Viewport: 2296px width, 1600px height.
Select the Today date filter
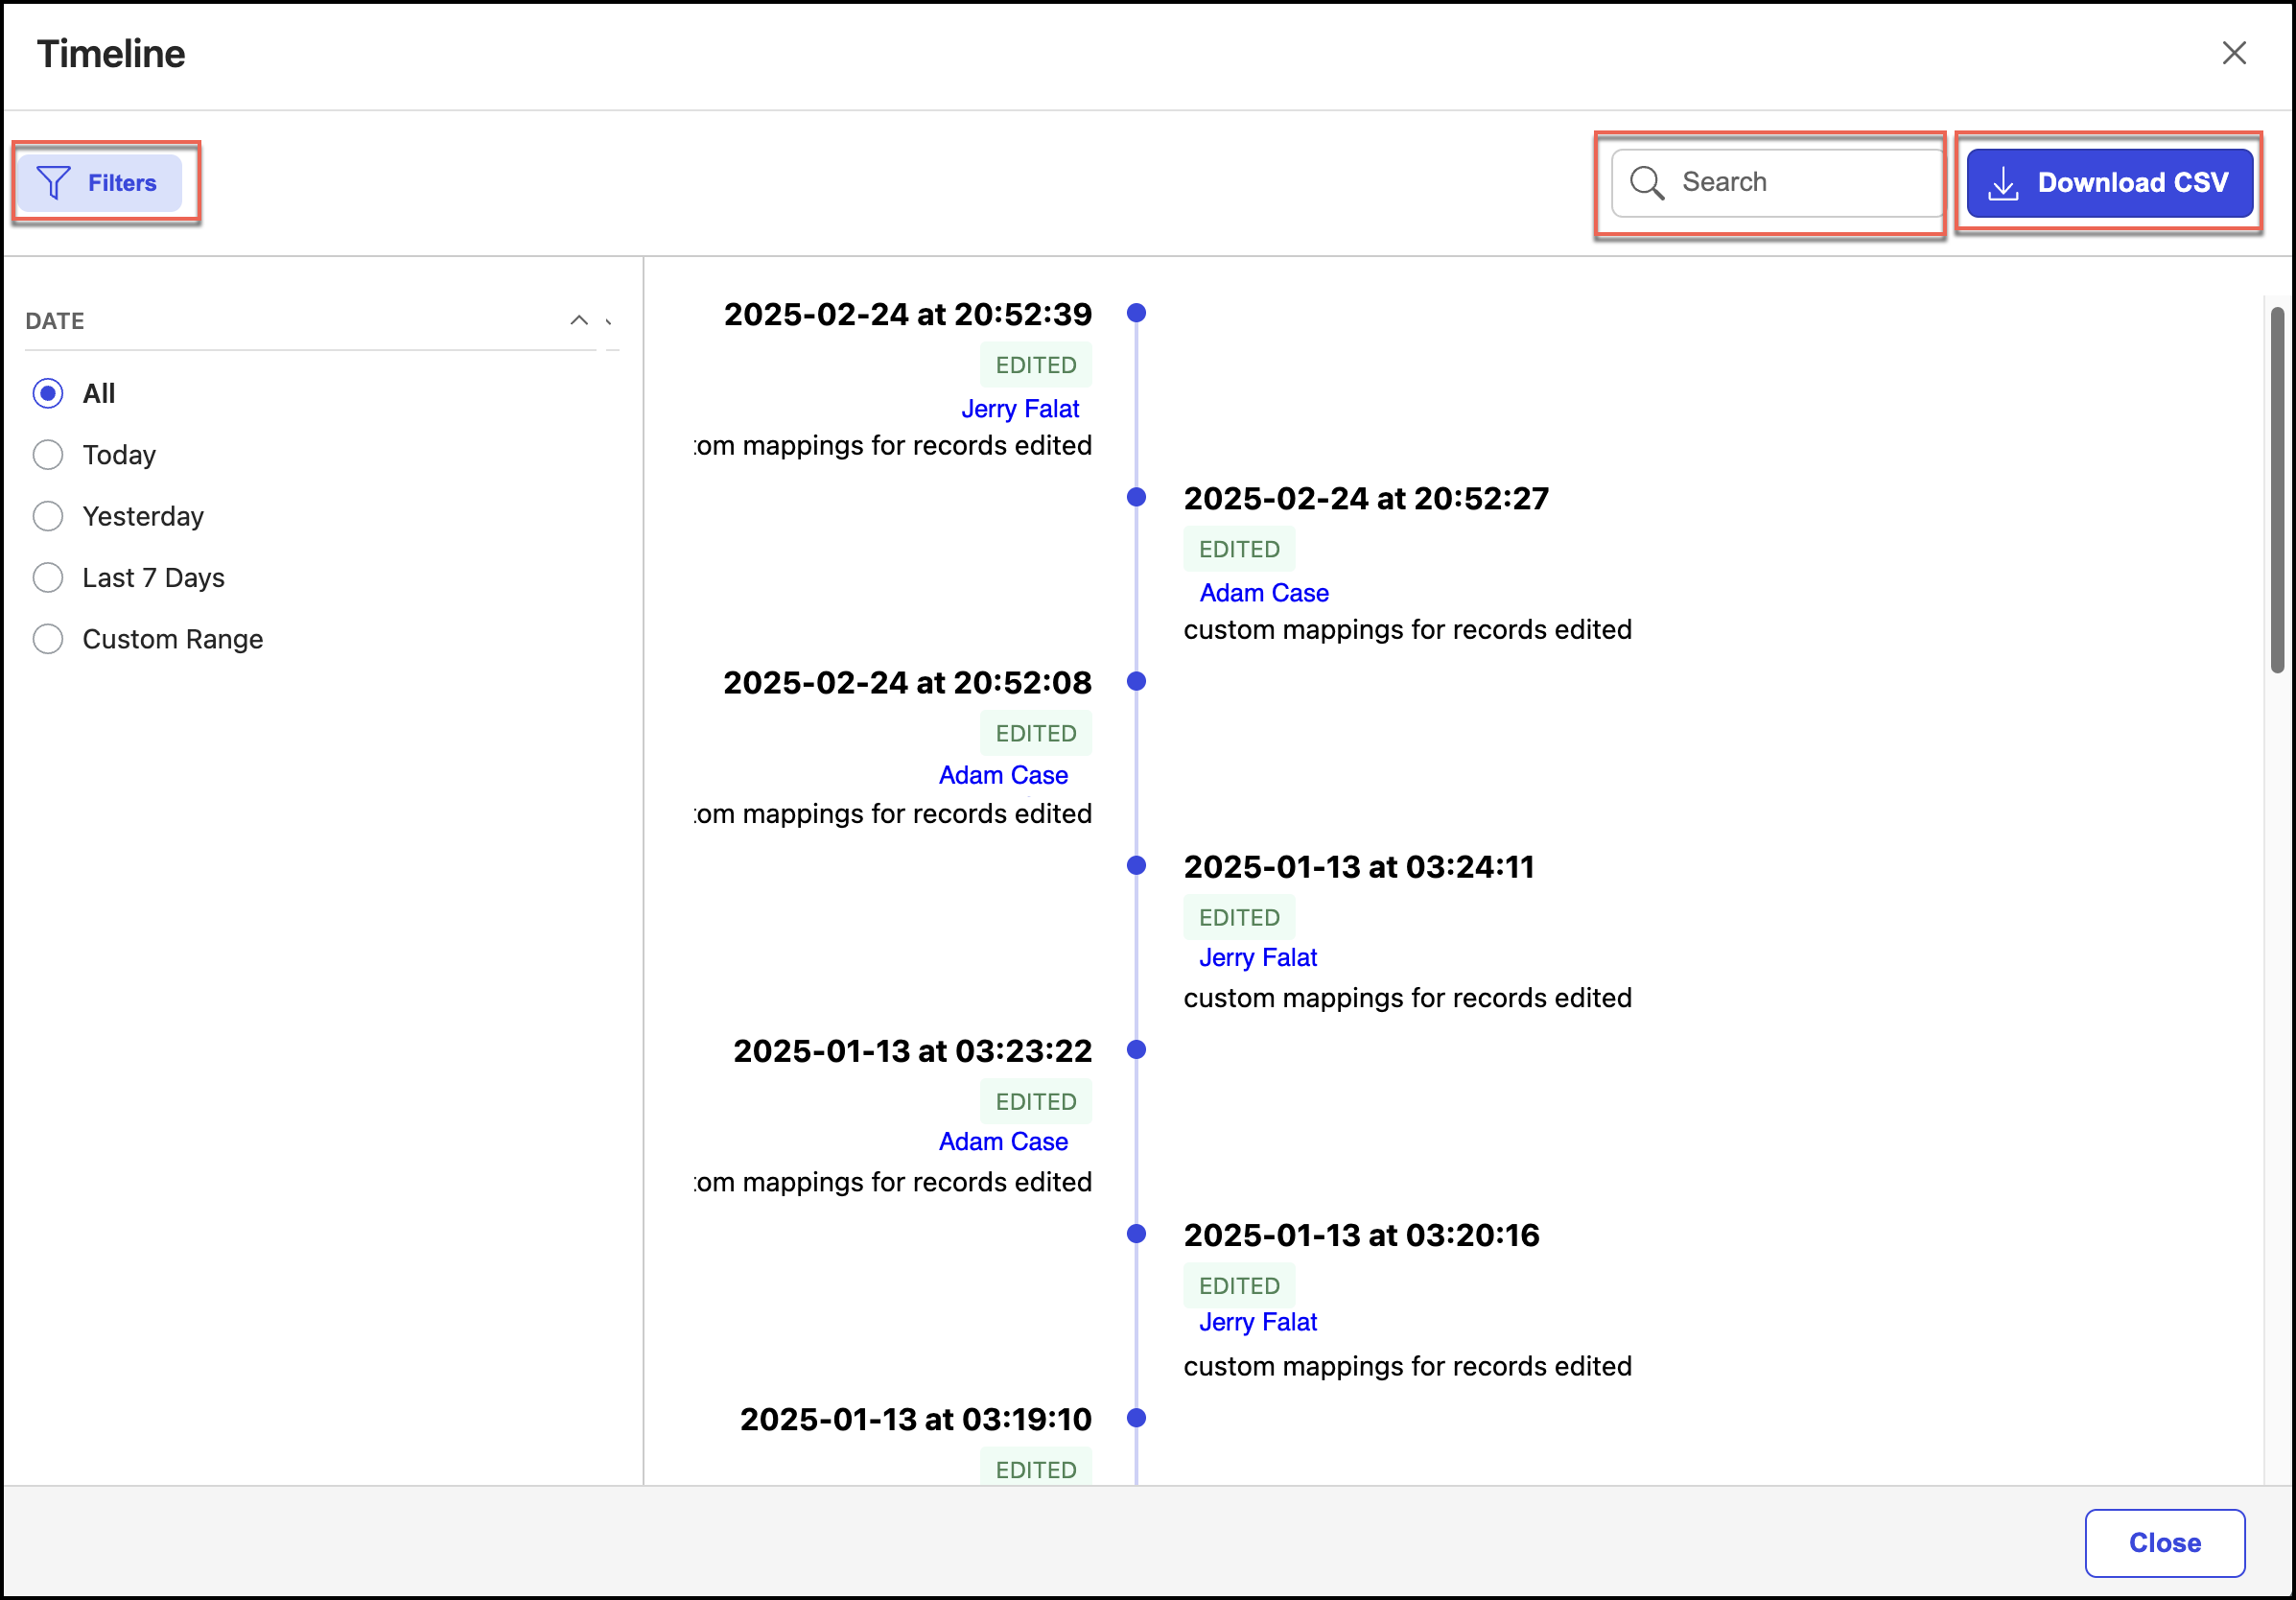(x=48, y=455)
